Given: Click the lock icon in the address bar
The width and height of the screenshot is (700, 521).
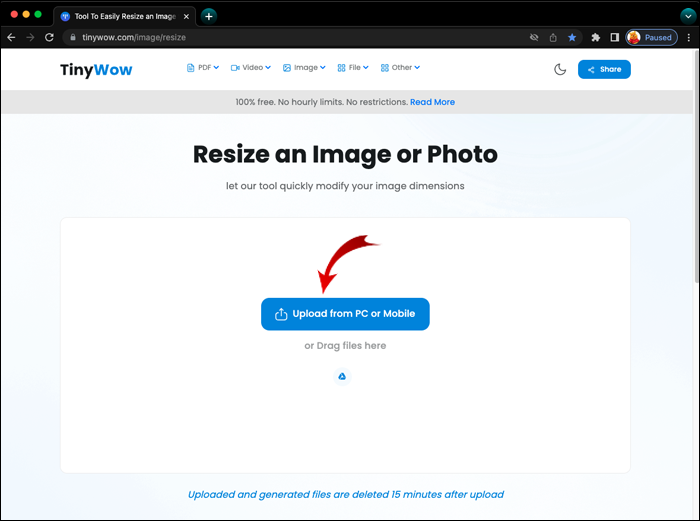Looking at the screenshot, I should pos(73,38).
